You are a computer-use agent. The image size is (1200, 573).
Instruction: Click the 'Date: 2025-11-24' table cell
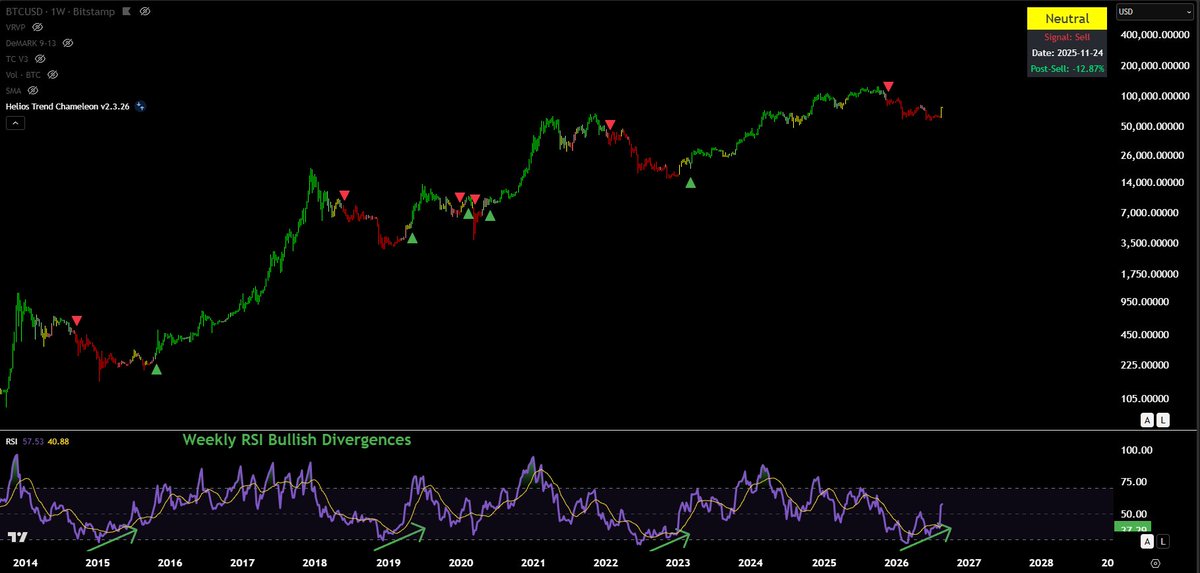point(1066,53)
